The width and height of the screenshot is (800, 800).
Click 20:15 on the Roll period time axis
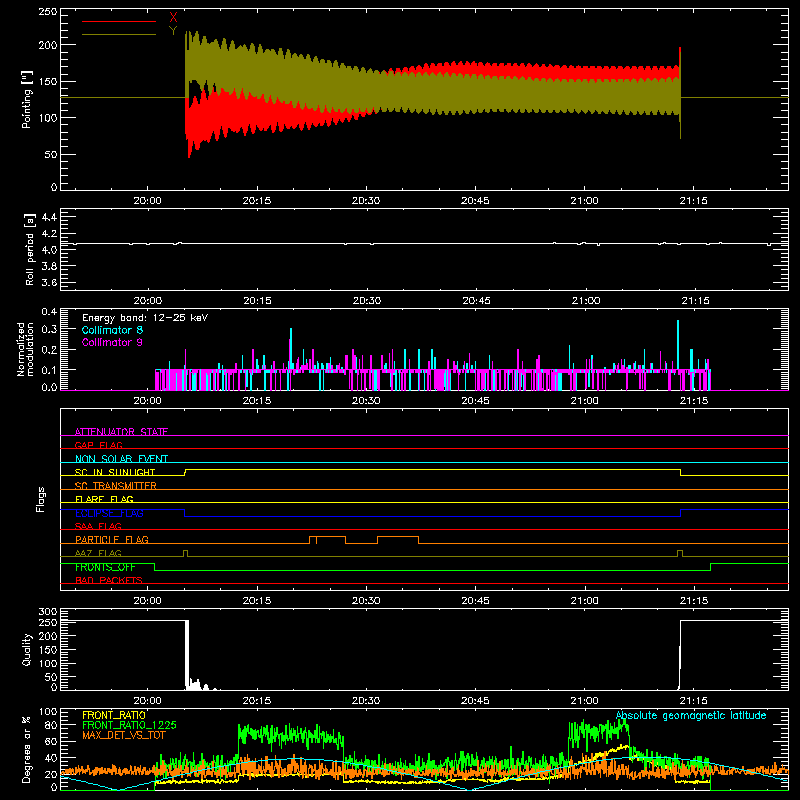coord(257,301)
